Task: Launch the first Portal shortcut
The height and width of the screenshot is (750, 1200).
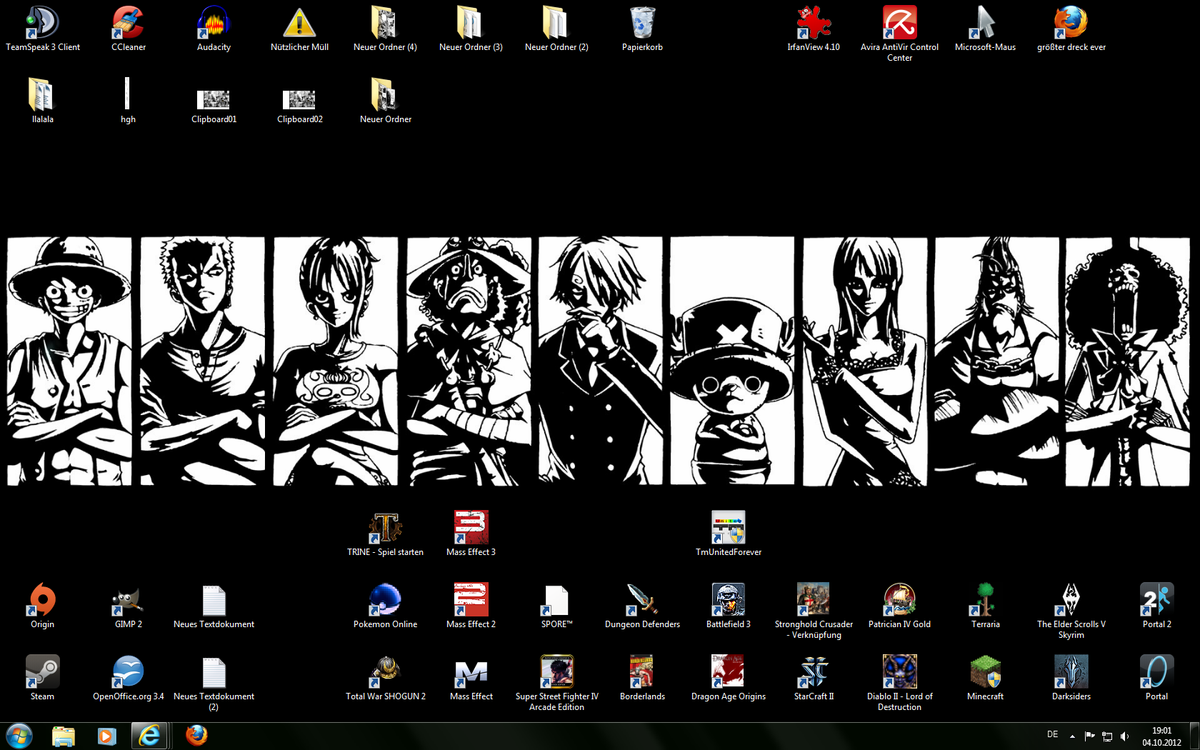Action: [1156, 677]
